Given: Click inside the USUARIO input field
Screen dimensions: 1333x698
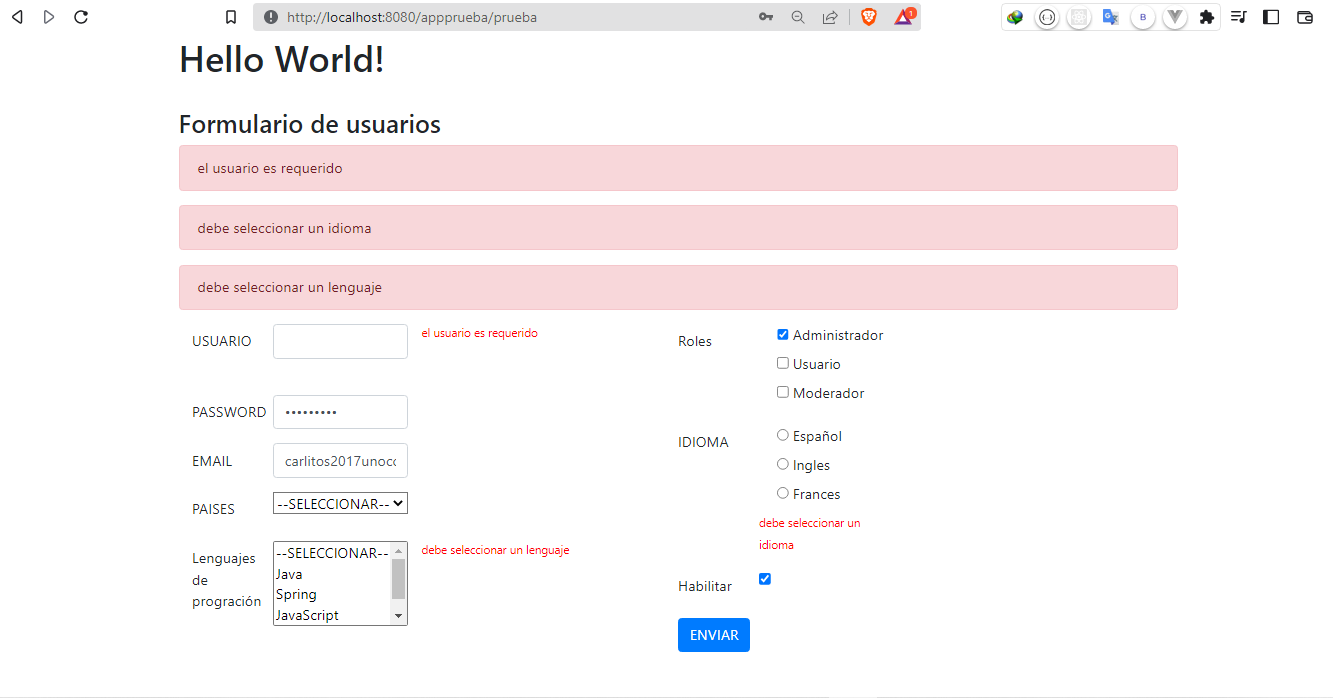Looking at the screenshot, I should 340,341.
